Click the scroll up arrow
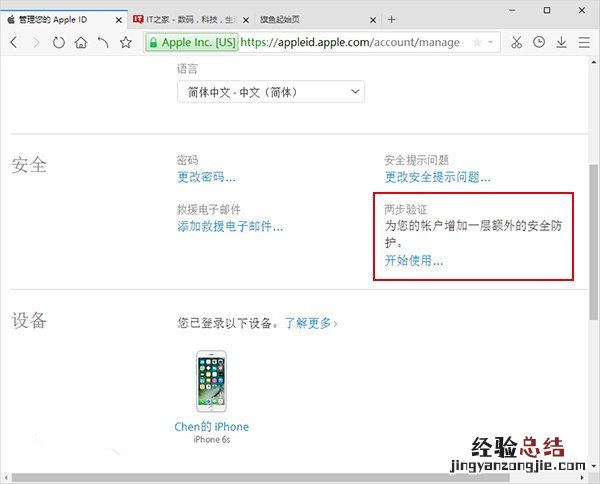Viewport: 600px width, 484px height. point(593,62)
